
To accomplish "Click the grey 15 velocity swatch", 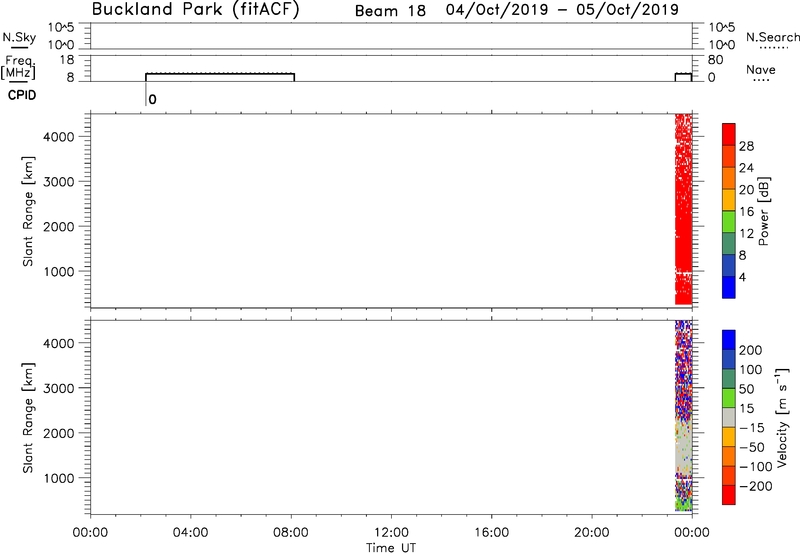I will click(x=729, y=418).
